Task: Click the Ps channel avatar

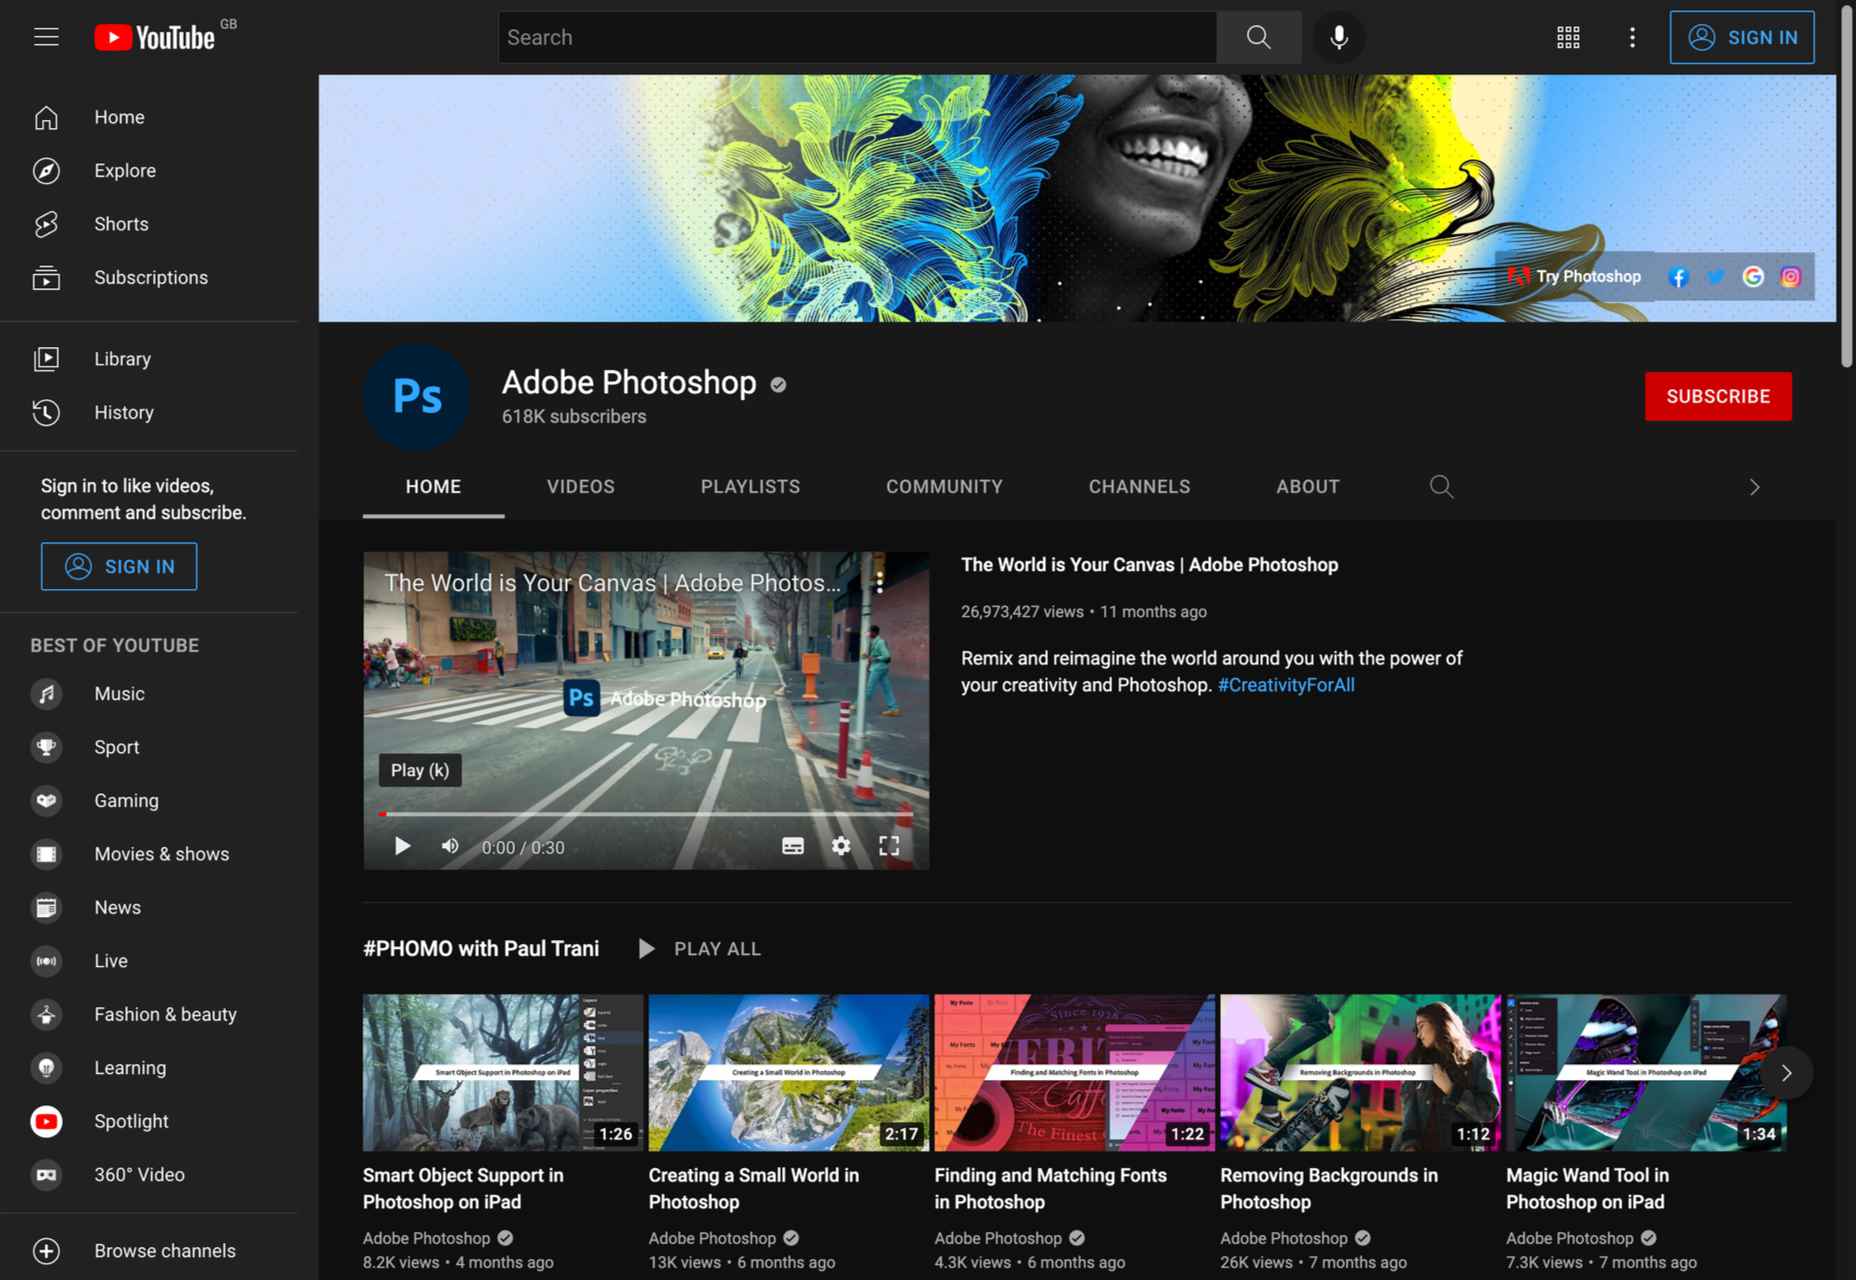Action: pos(417,397)
